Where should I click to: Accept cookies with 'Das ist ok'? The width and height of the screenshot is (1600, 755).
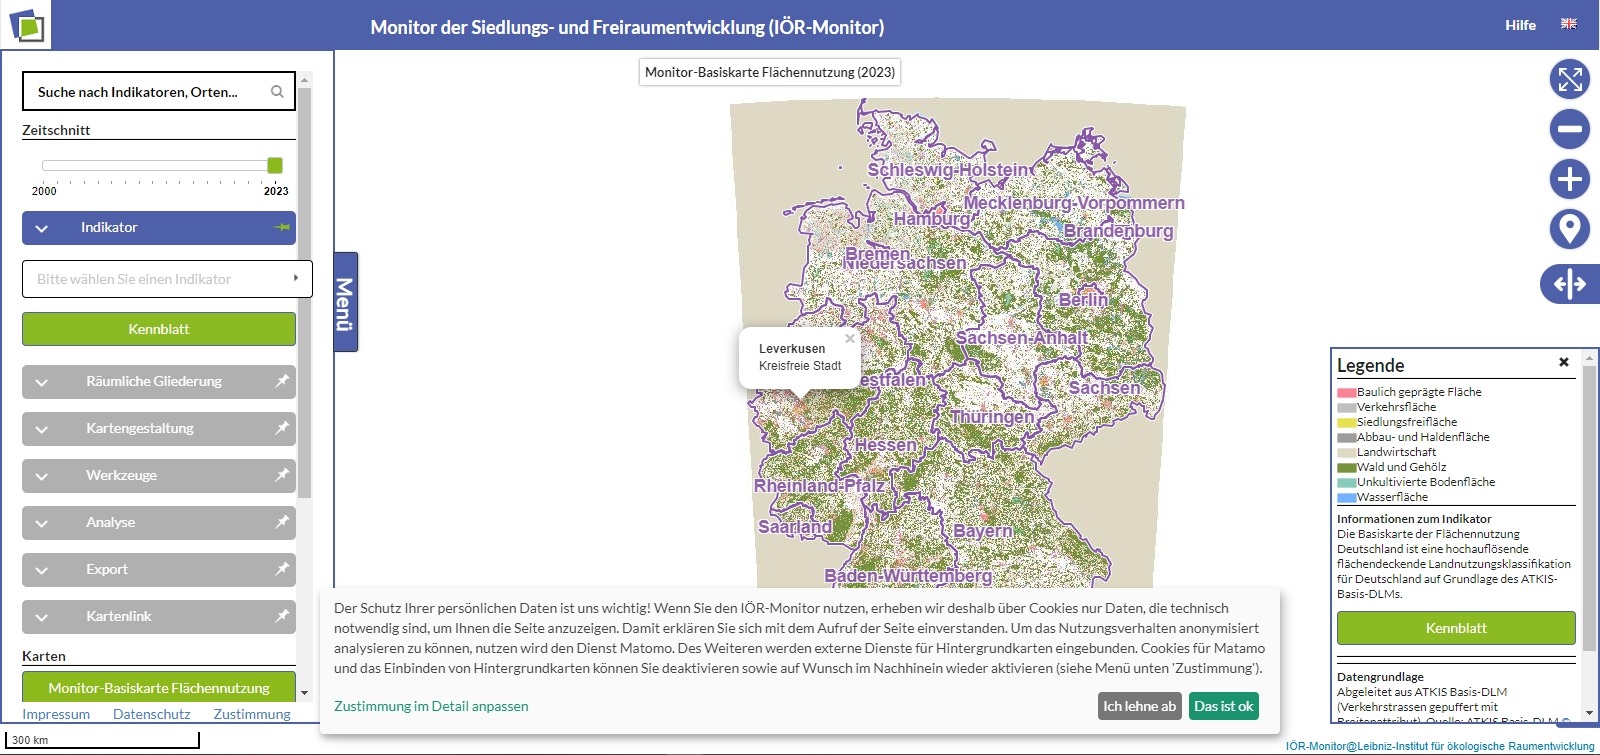pos(1223,706)
